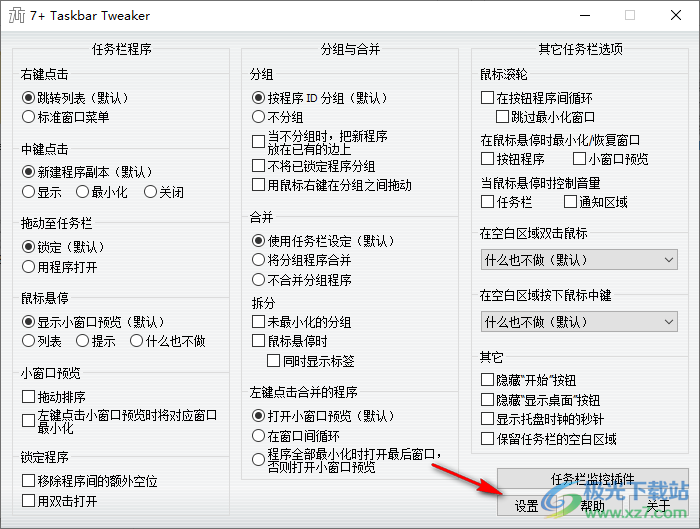700x529 pixels.
Task: Select 不分组 radio option
Action: pyautogui.click(x=258, y=117)
